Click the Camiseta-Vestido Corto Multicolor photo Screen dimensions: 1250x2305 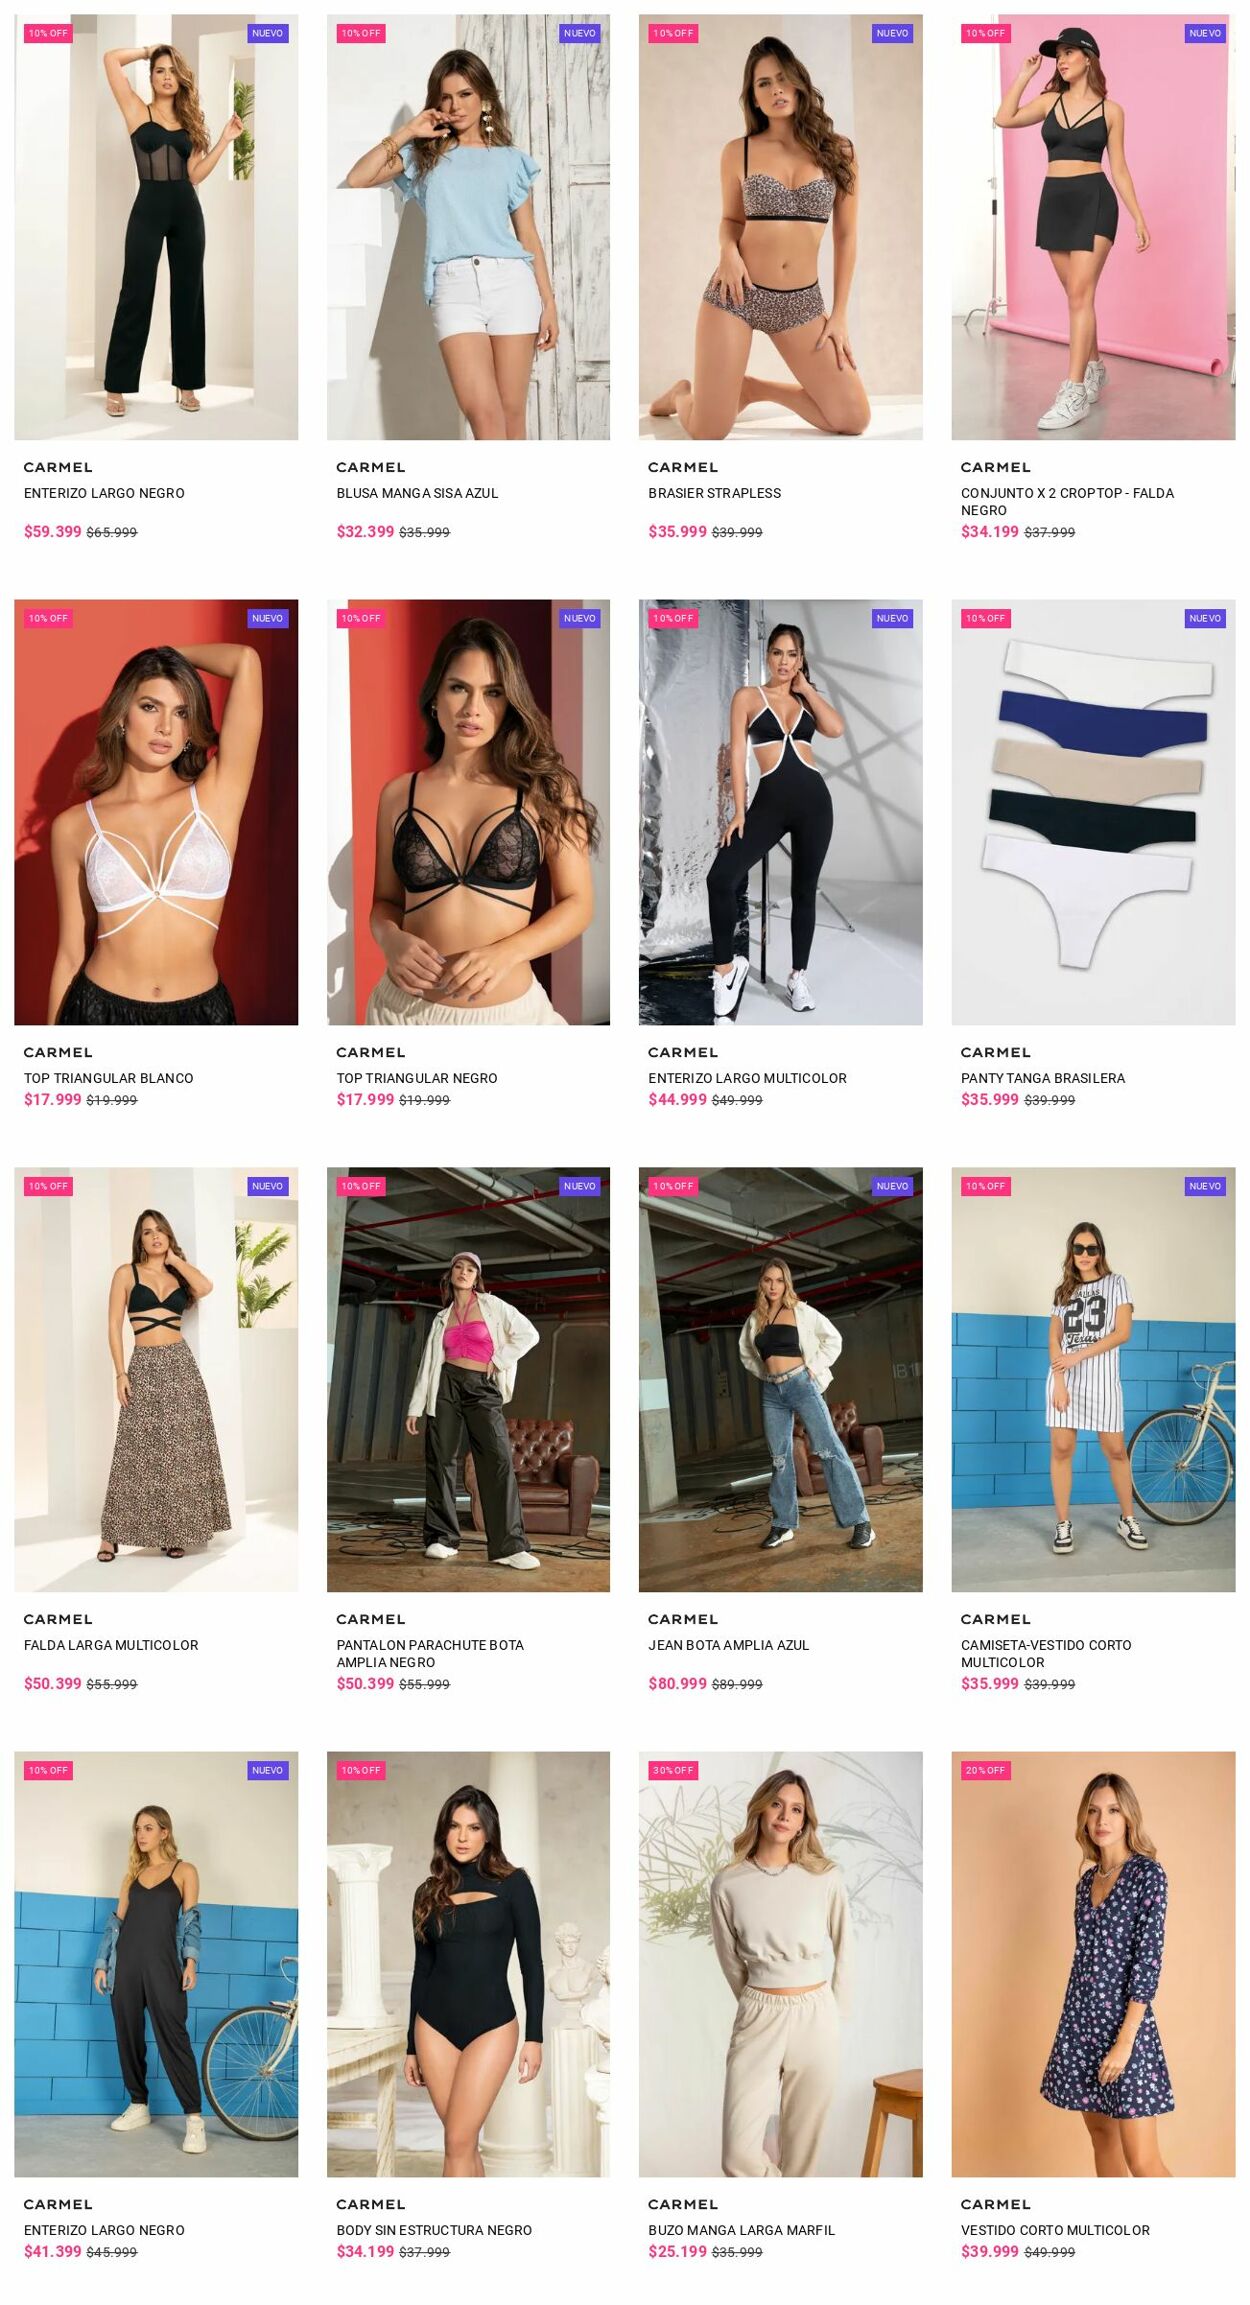[1093, 1379]
